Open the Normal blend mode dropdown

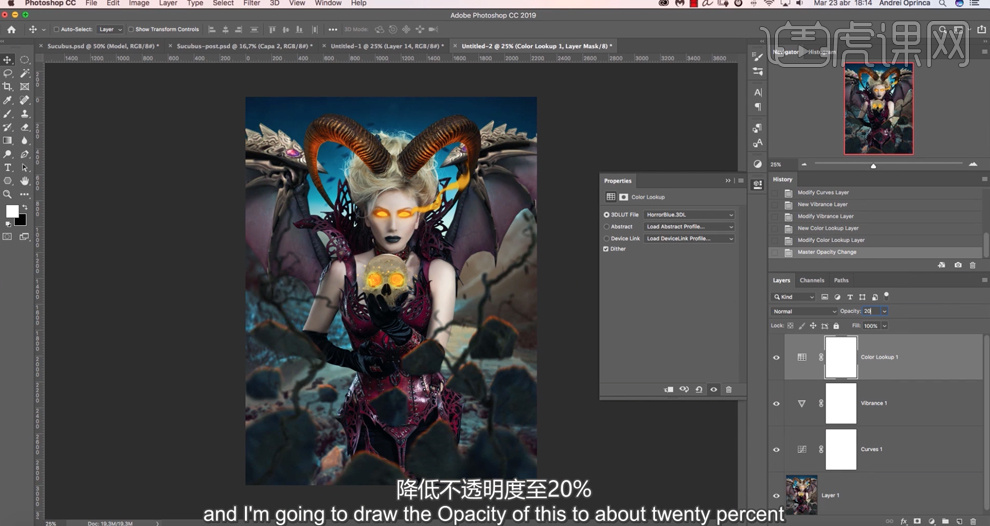[804, 311]
